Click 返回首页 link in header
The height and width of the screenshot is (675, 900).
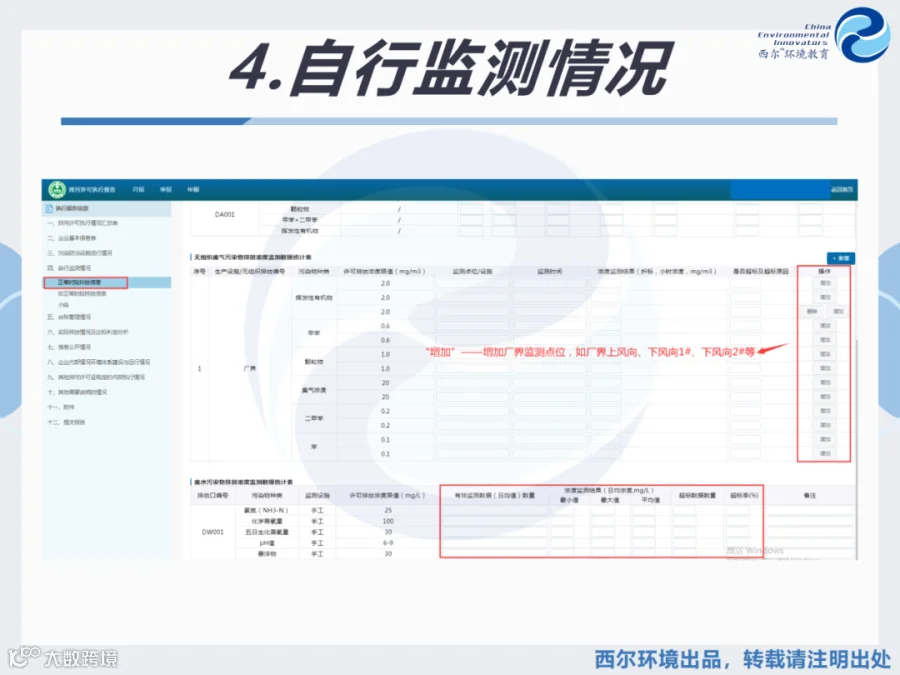click(x=841, y=189)
